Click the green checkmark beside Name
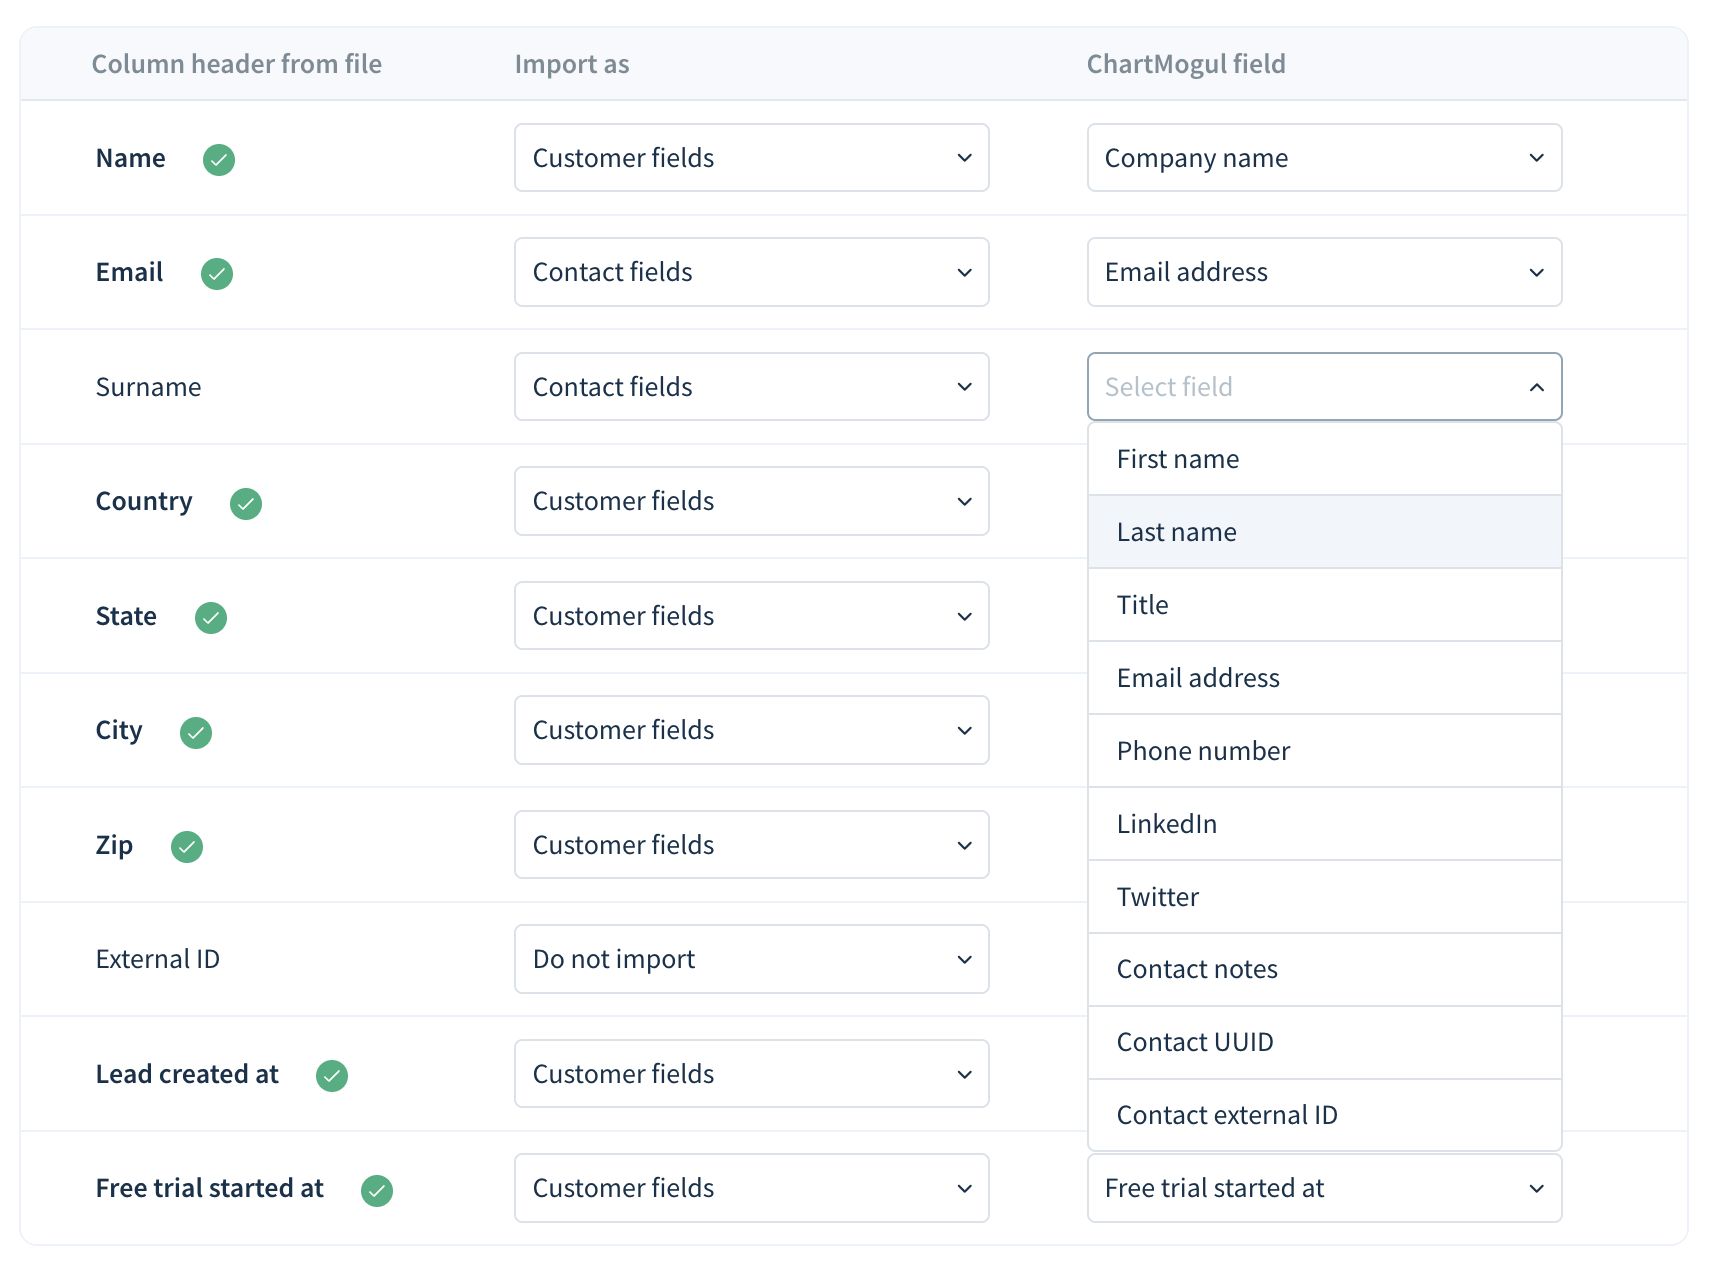The height and width of the screenshot is (1276, 1710). 218,159
